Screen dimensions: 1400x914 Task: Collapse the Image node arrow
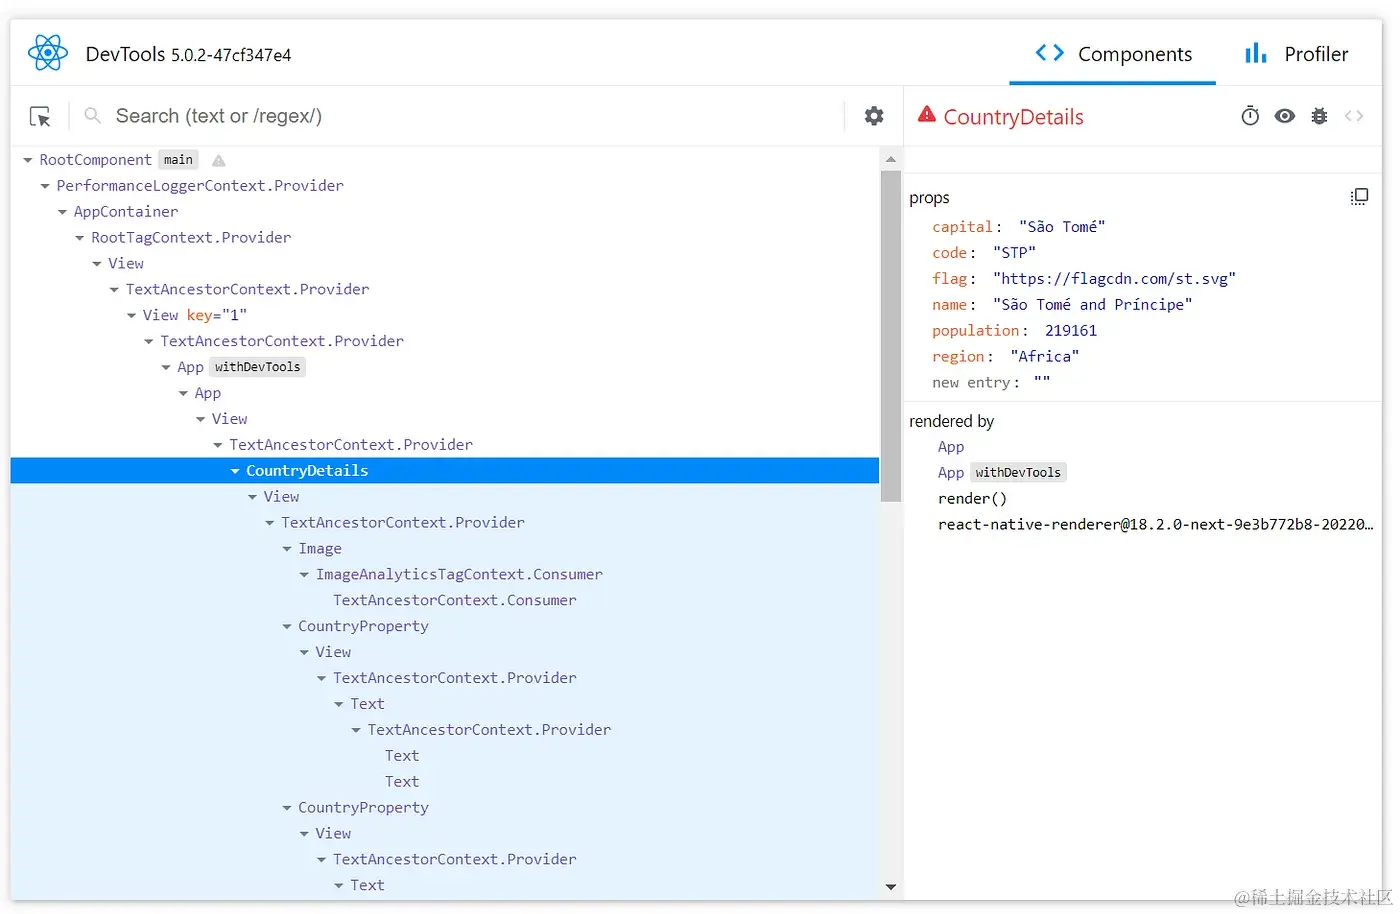click(x=287, y=549)
